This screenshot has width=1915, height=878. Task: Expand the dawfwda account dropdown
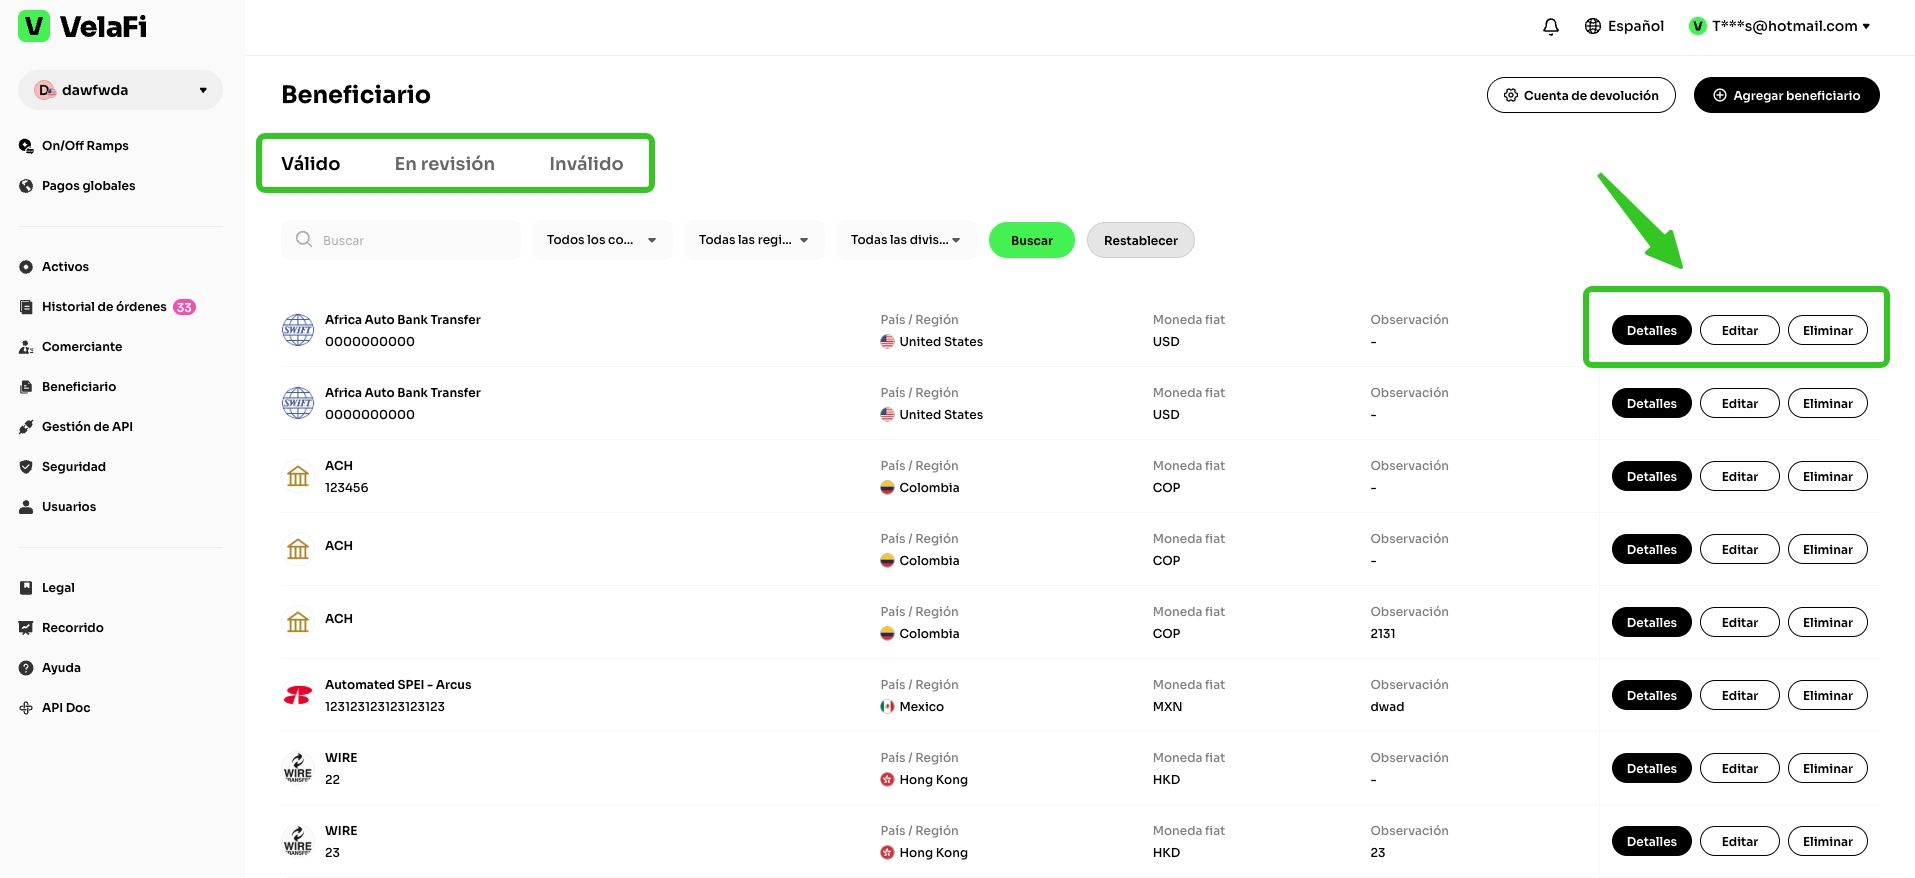120,90
